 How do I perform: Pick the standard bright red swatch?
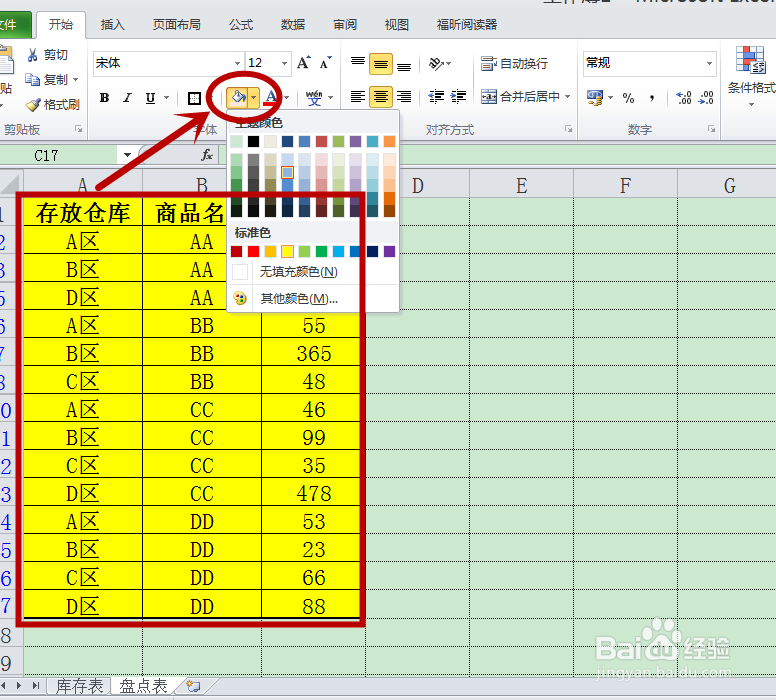tap(253, 251)
